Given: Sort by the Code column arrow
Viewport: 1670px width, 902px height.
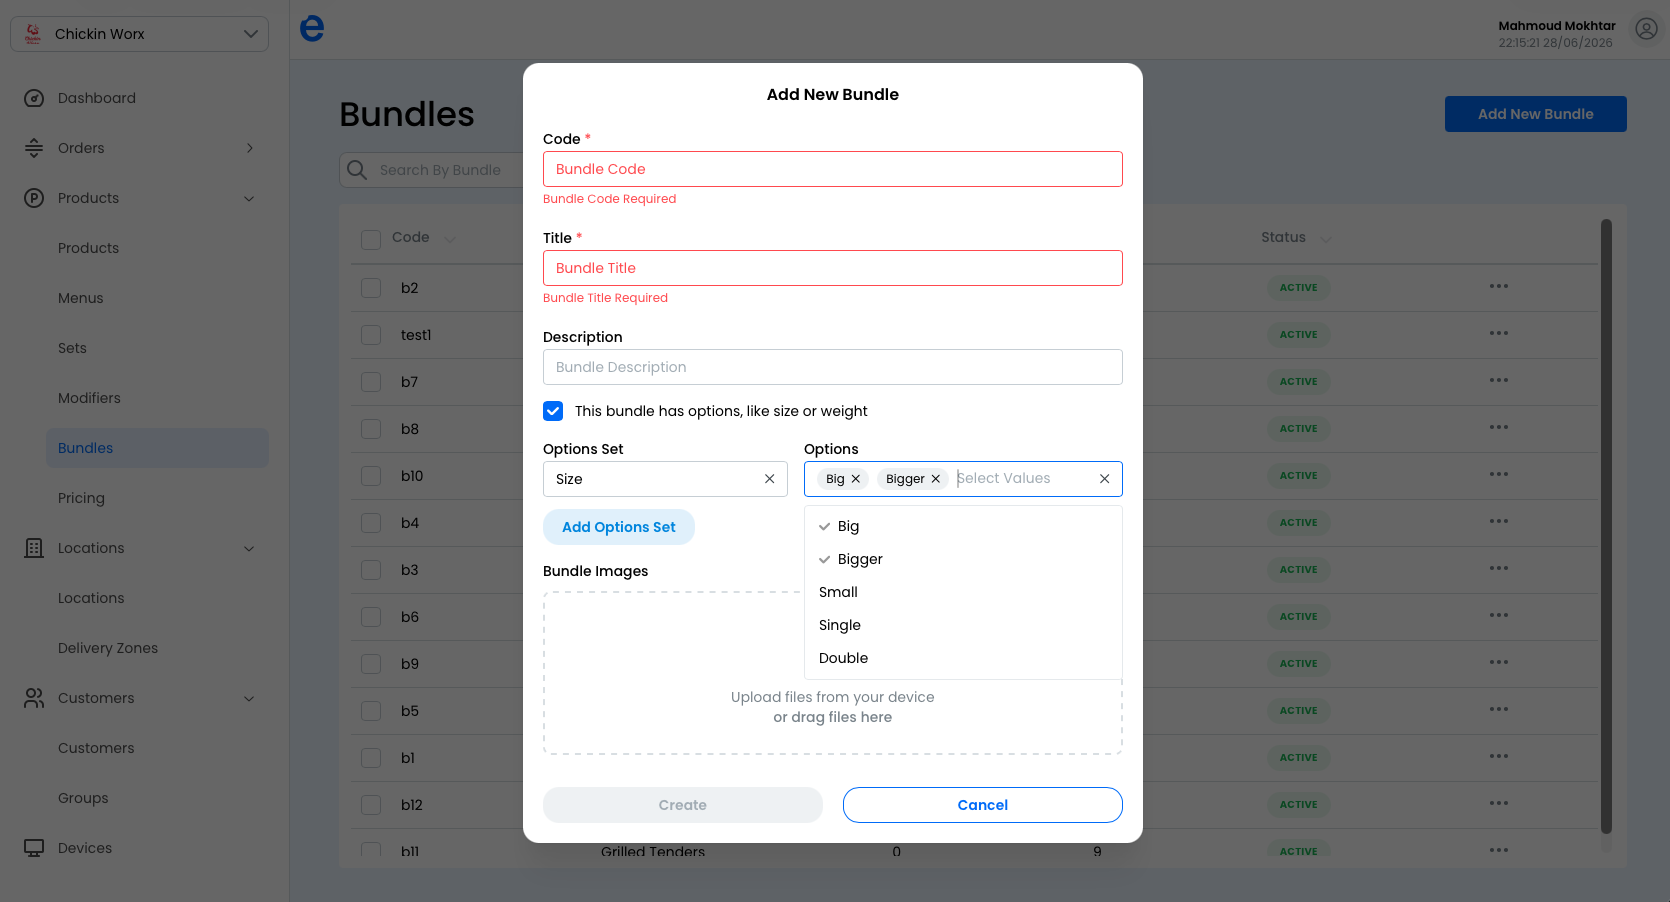Looking at the screenshot, I should (x=449, y=238).
